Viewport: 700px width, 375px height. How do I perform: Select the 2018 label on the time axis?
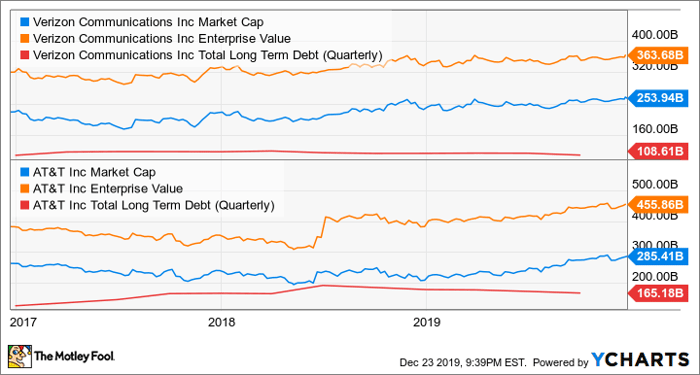pos(221,322)
